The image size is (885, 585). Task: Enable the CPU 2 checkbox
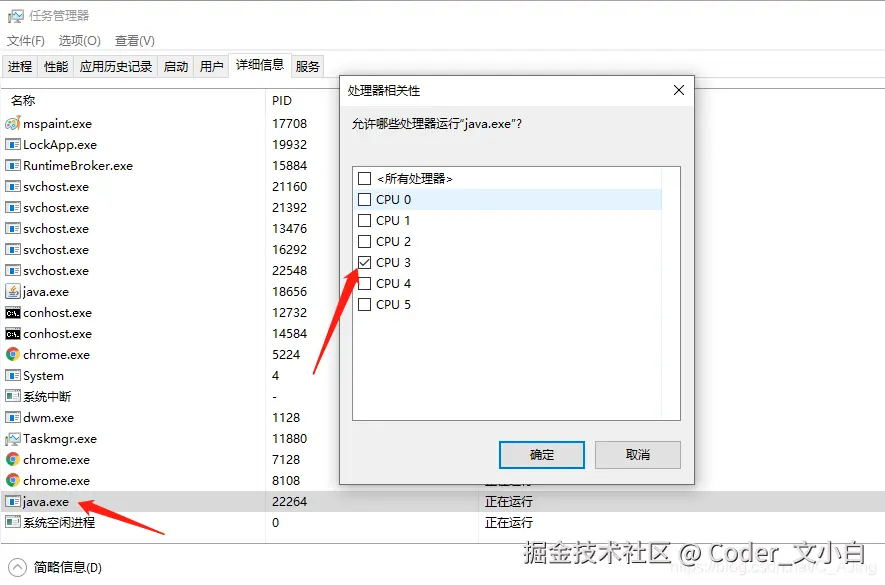(365, 242)
